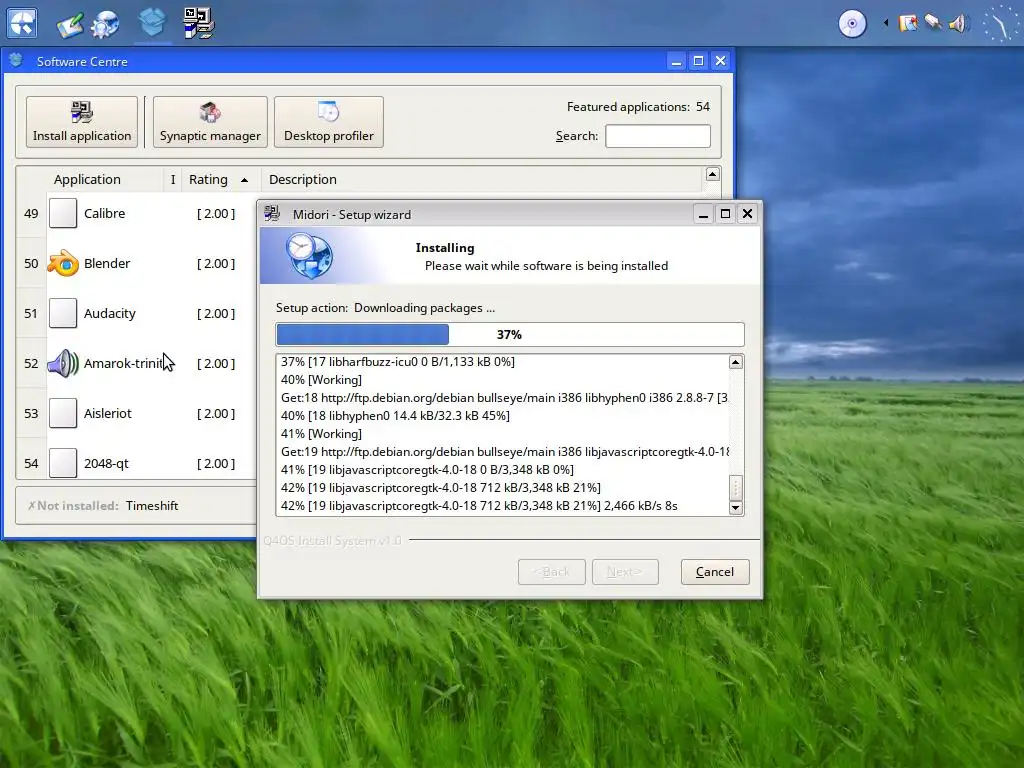Viewport: 1024px width, 768px height.
Task: Select the Aisleriot icon placeholder
Action: point(63,413)
